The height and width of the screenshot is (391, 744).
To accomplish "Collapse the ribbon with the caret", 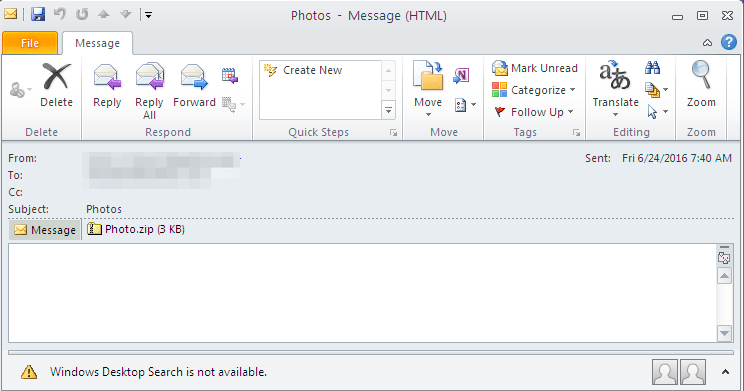I will click(x=707, y=43).
